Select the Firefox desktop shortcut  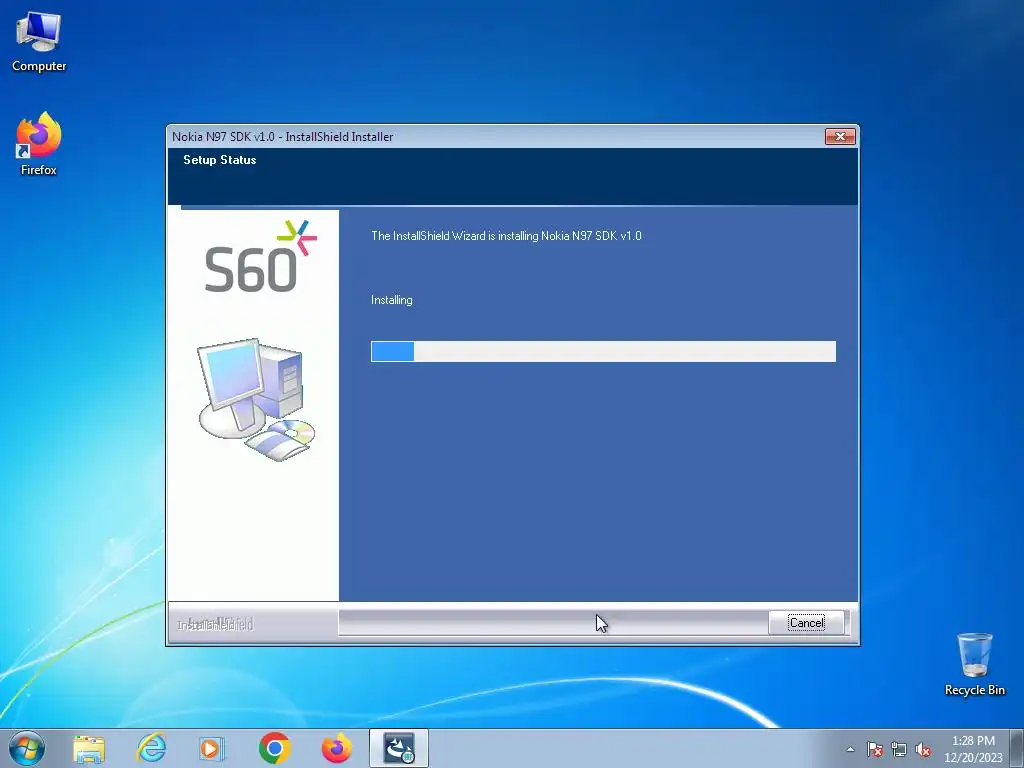coord(39,144)
